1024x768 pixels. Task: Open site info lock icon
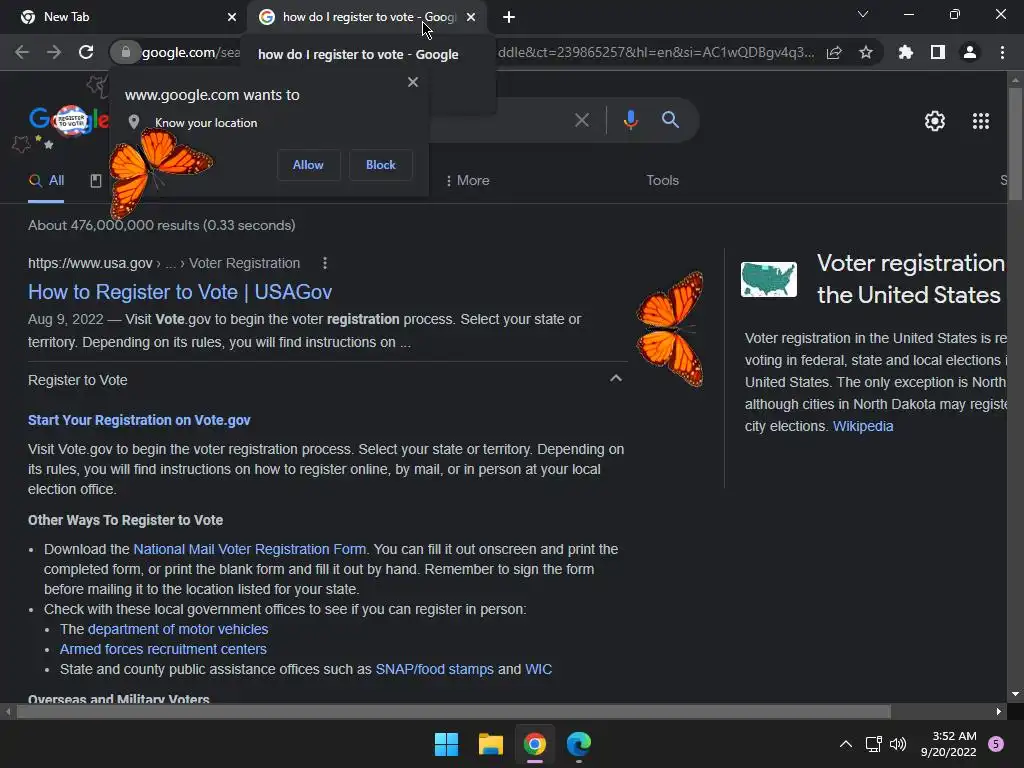pos(125,52)
